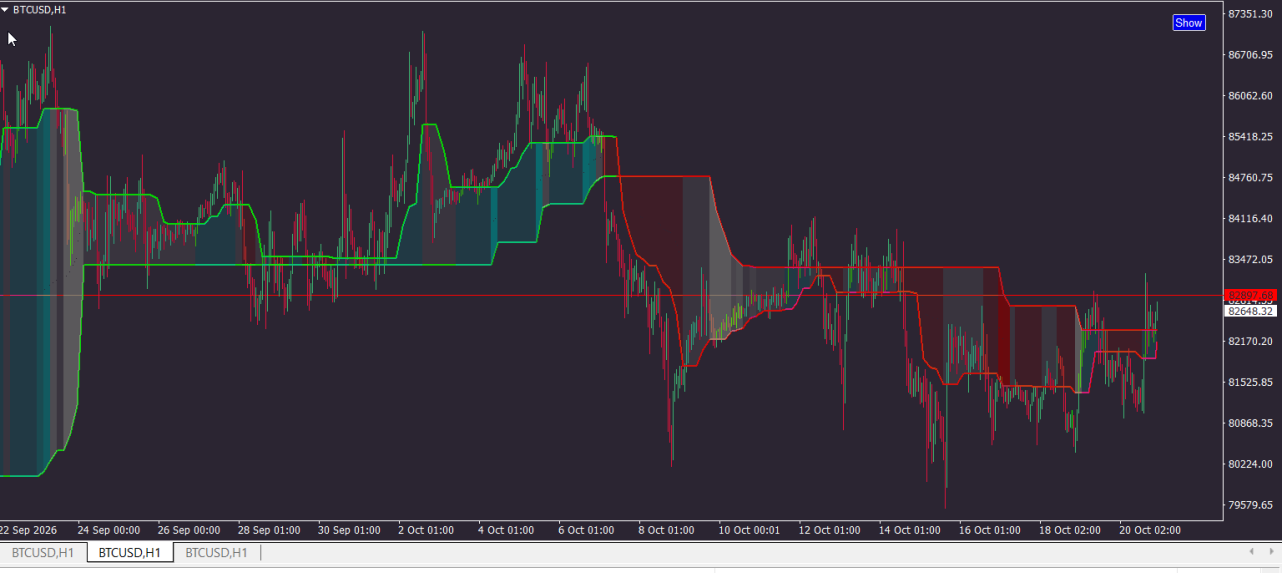Click the 86062.60 price axis value

coord(1250,96)
